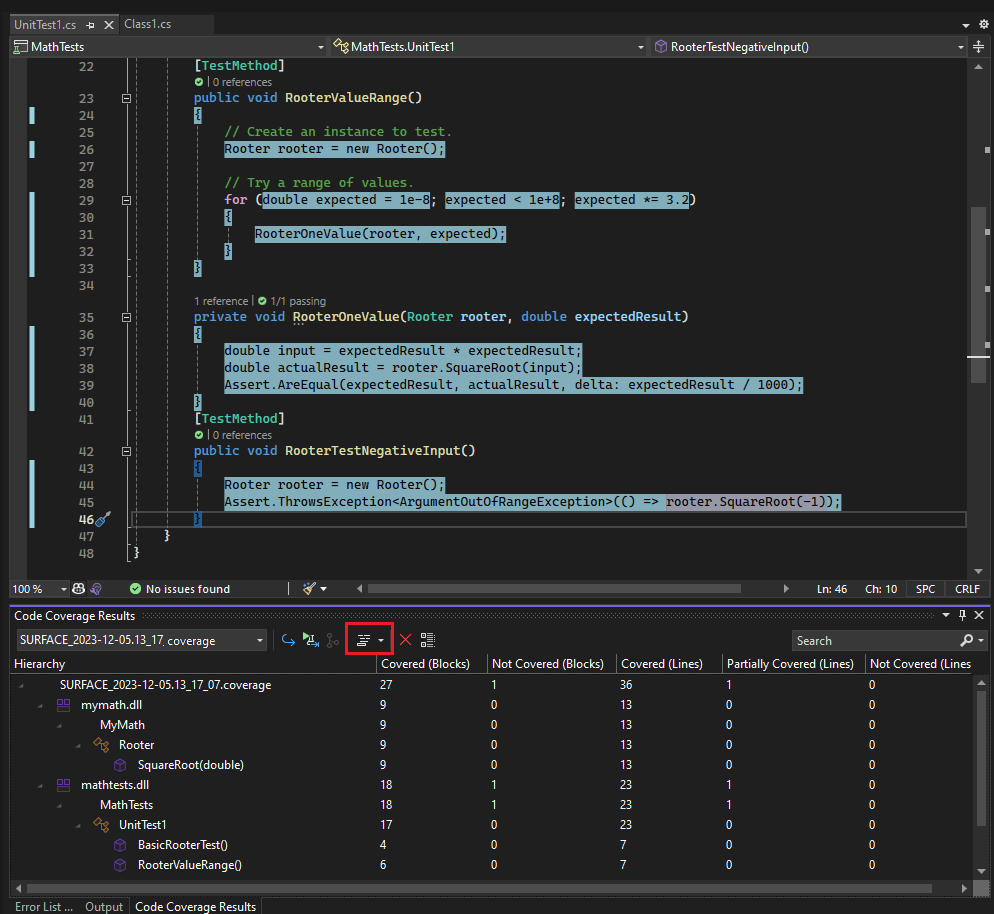The height and width of the screenshot is (914, 994).
Task: Click the 'Ch: 10' character indicator
Action: click(x=881, y=589)
